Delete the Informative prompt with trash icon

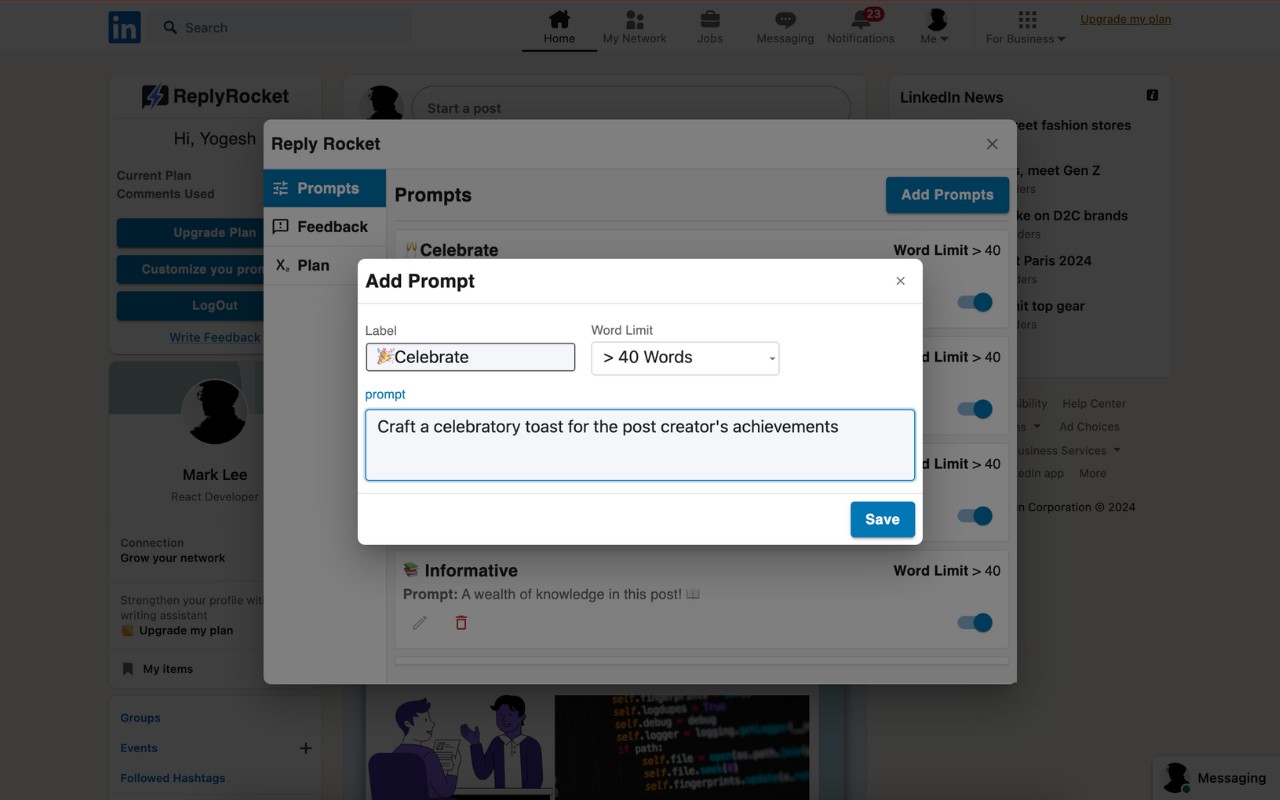pos(461,623)
